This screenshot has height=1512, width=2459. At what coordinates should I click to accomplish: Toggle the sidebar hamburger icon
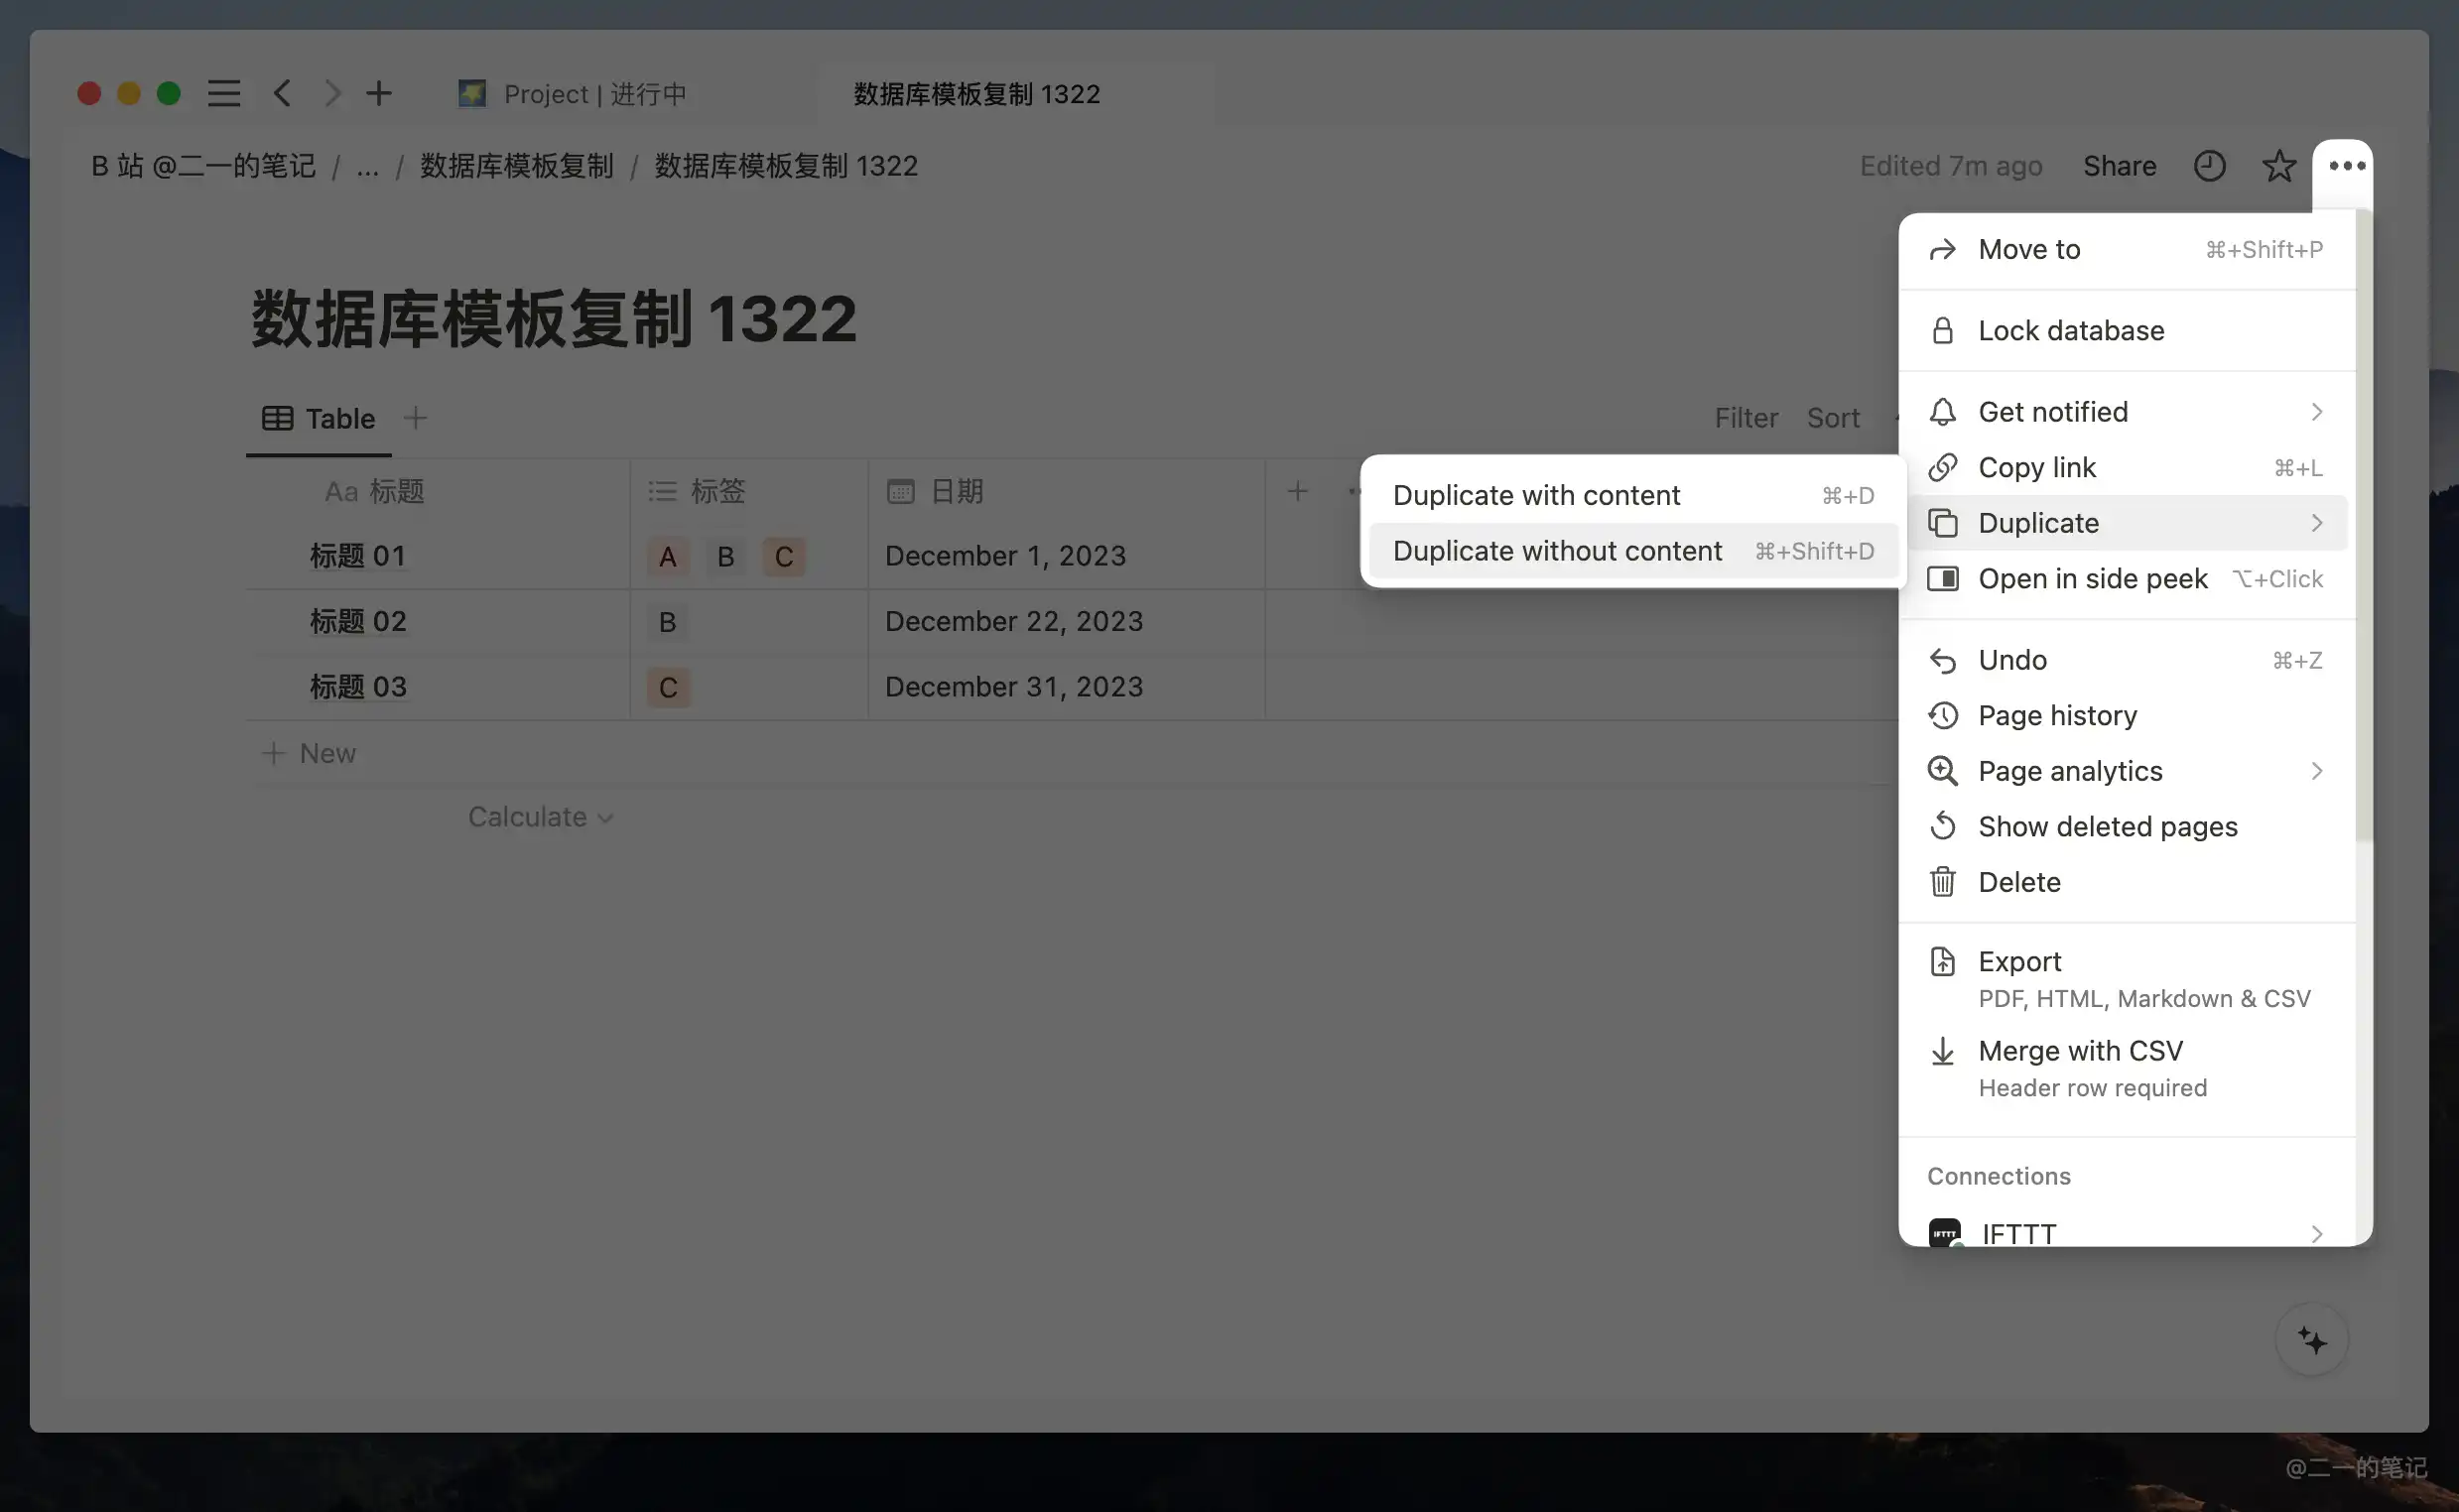click(223, 94)
